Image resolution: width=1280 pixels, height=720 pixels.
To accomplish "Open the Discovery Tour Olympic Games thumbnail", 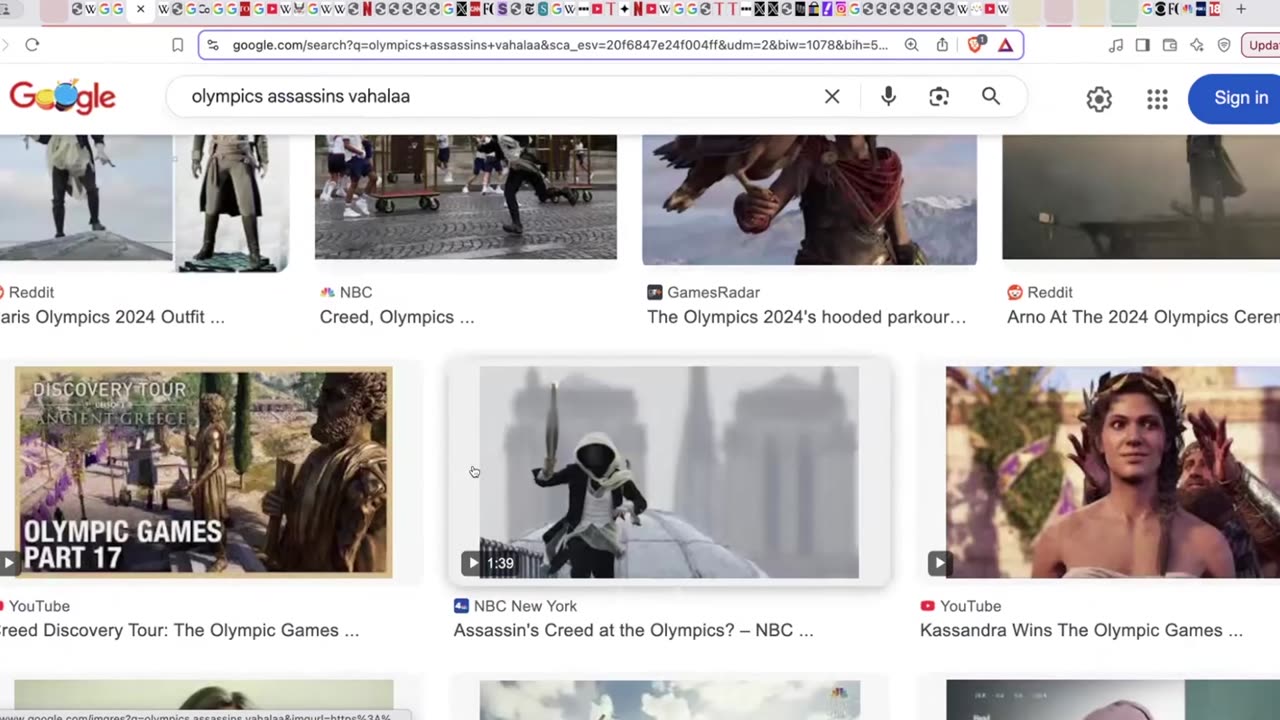I will [x=203, y=472].
